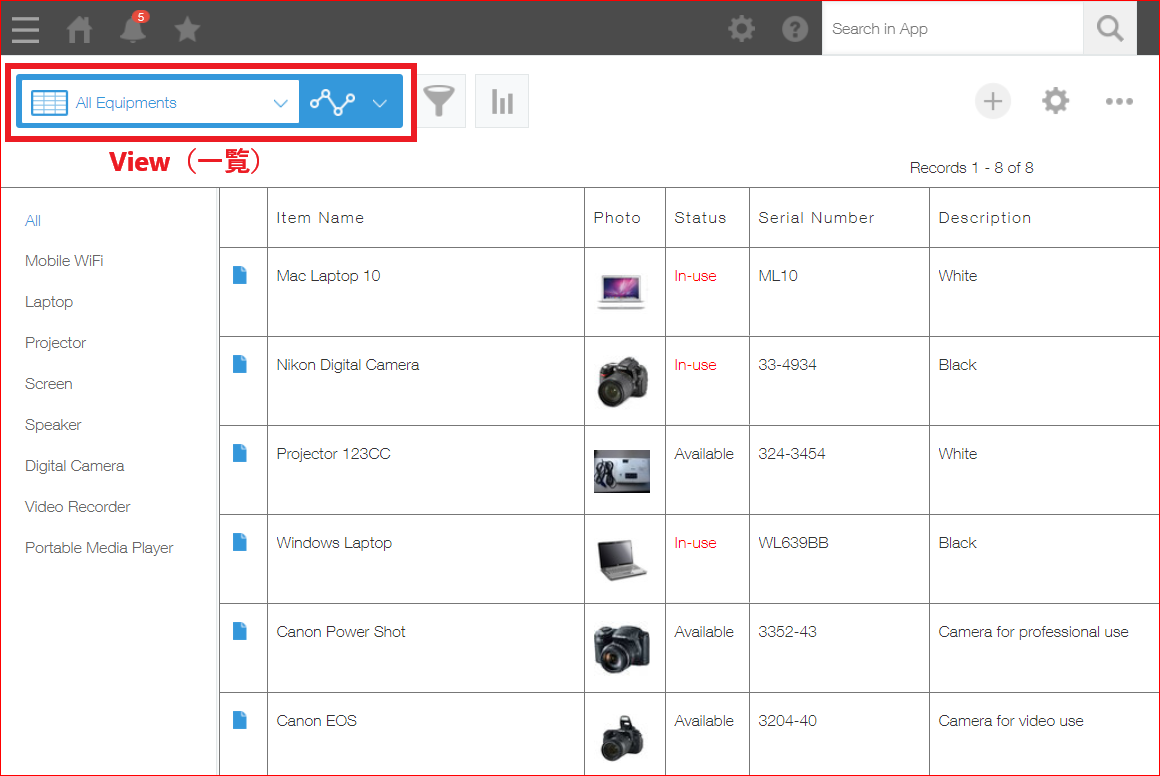Open the three-dots more options menu
1160x776 pixels.
tap(1119, 101)
